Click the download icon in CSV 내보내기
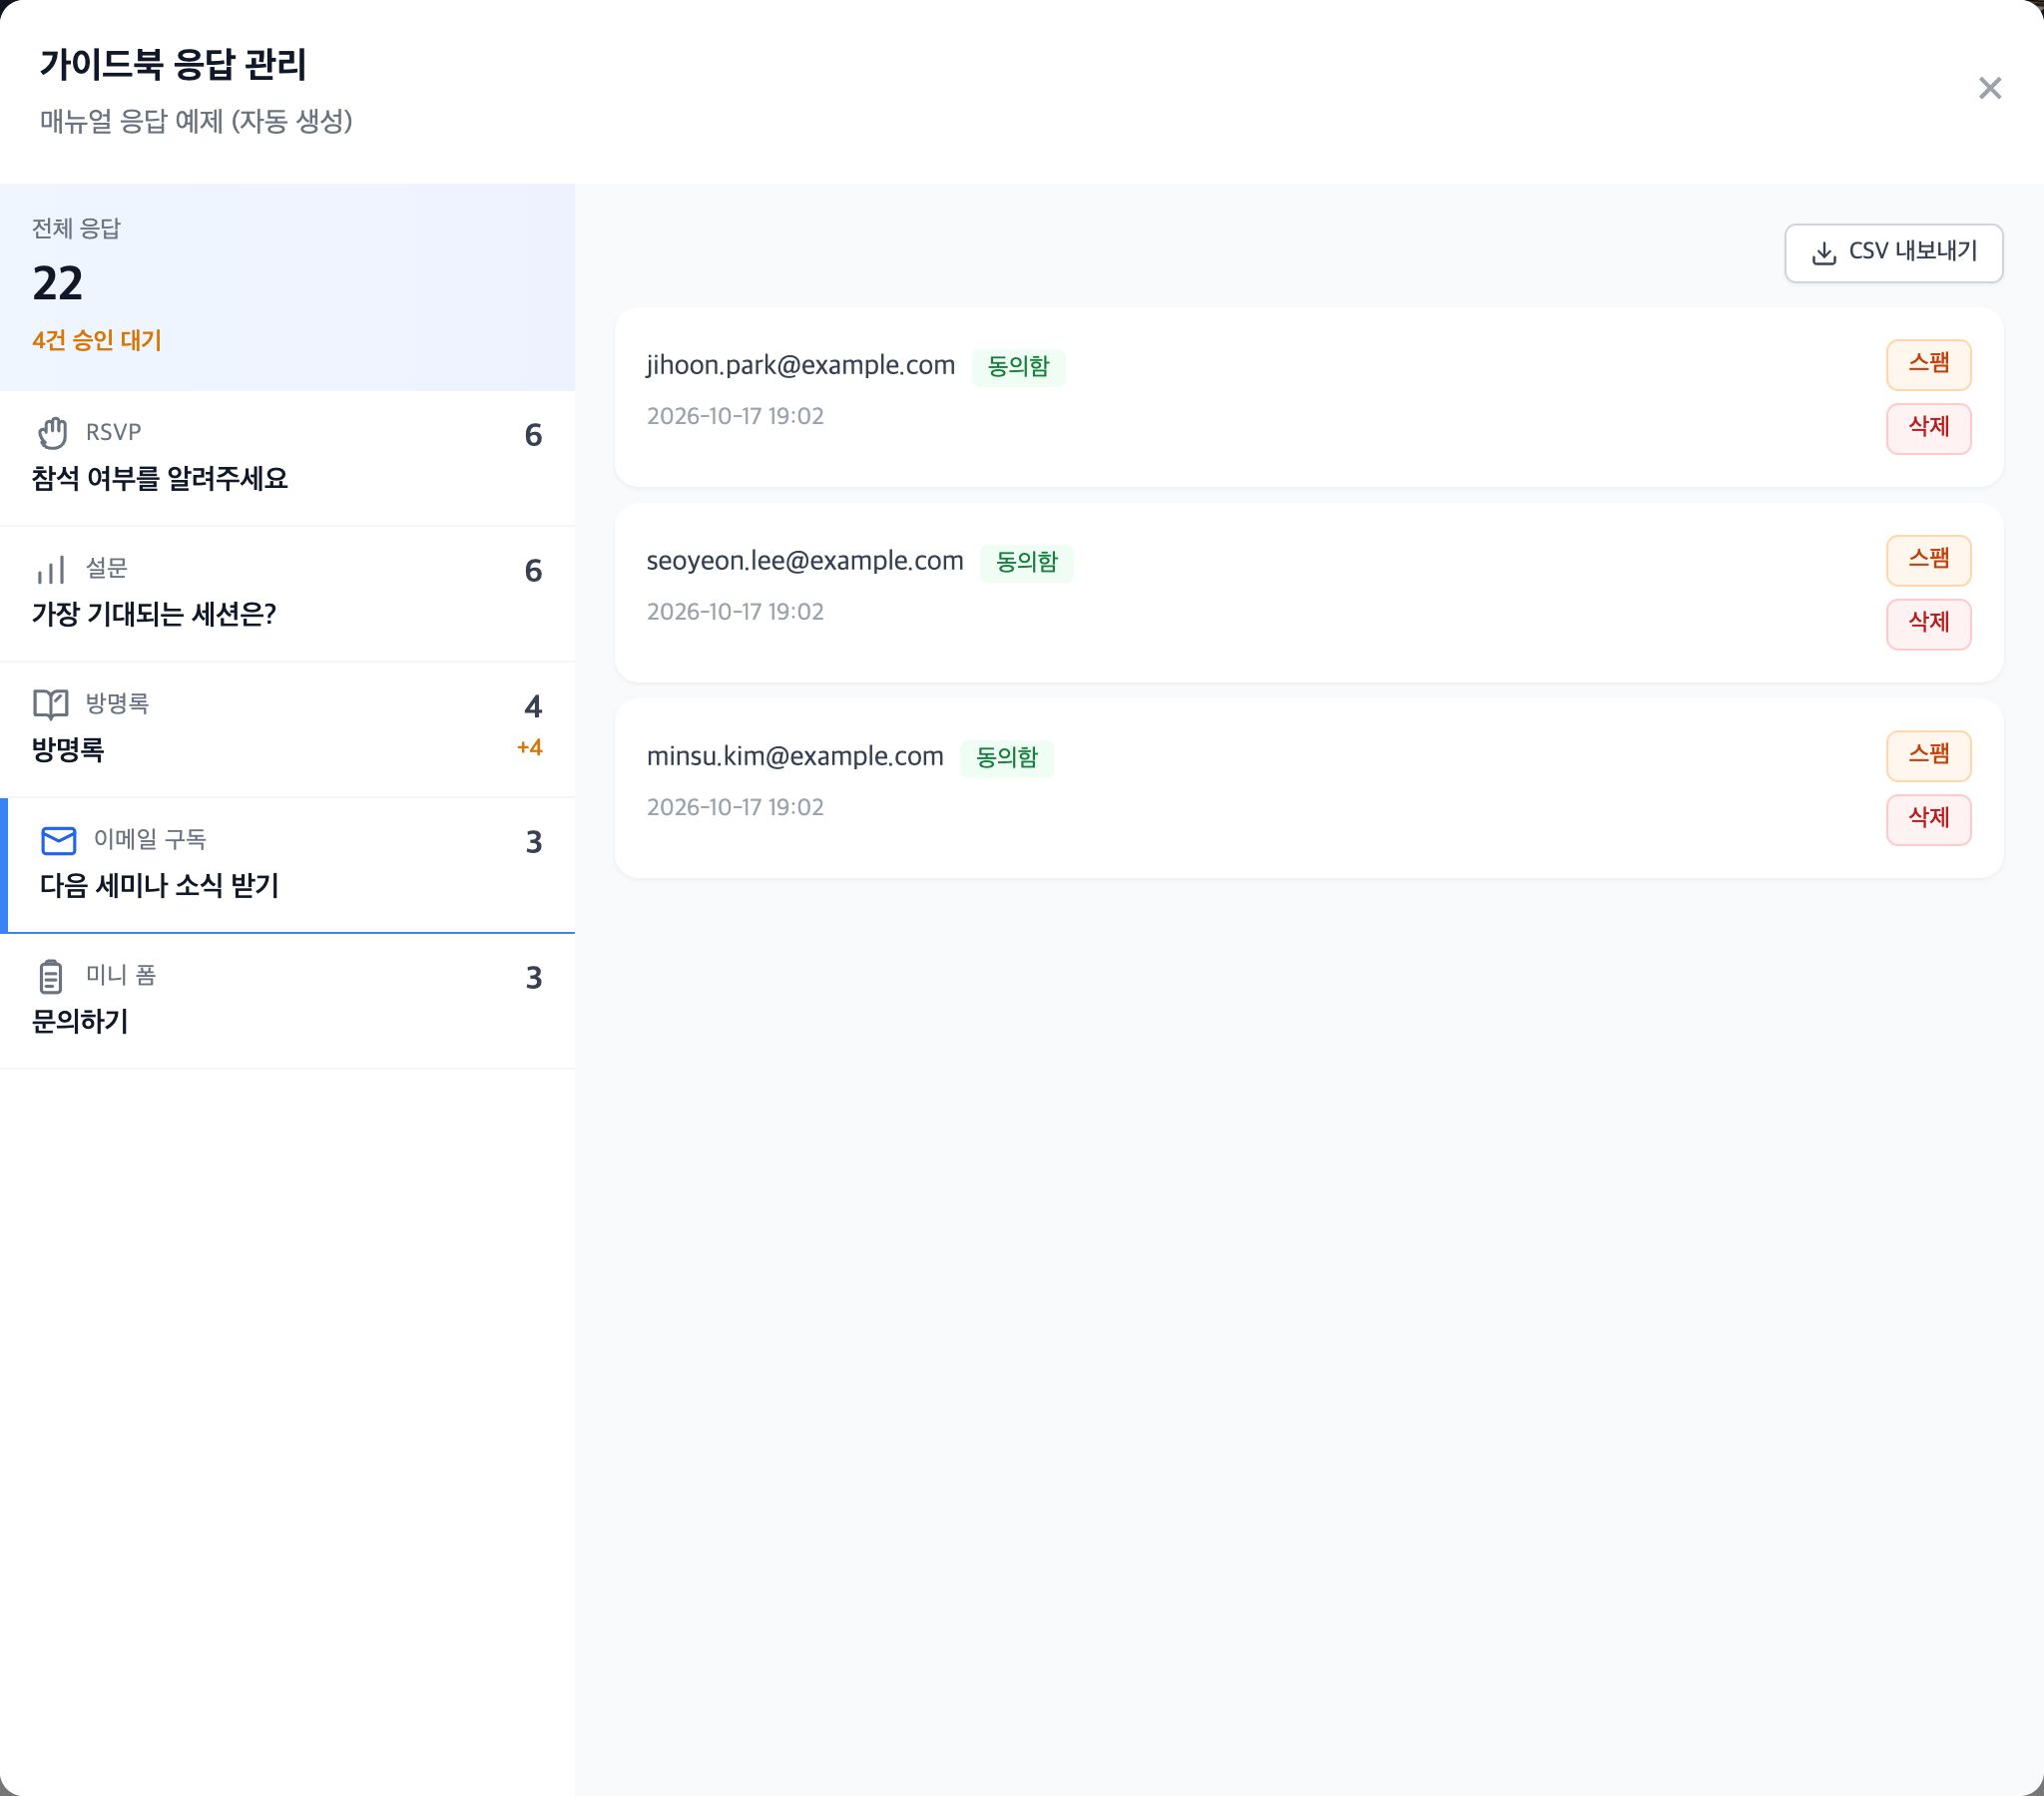2044x1796 pixels. pyautogui.click(x=1823, y=253)
